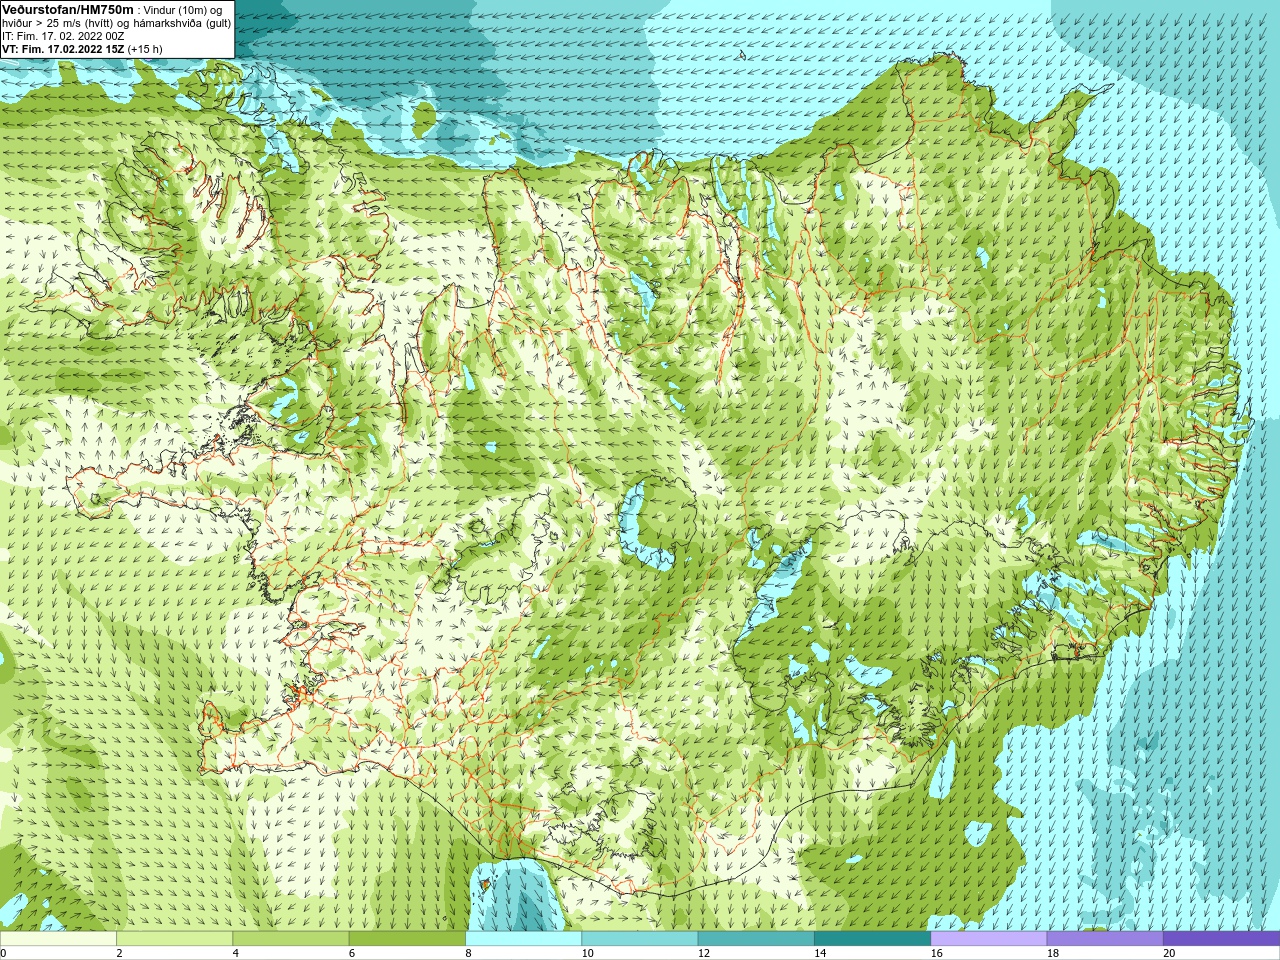1280x960 pixels.
Task: Click the "VT: Fim. 17.02.2022 15Z (+15 h)" line
Action: pos(82,48)
